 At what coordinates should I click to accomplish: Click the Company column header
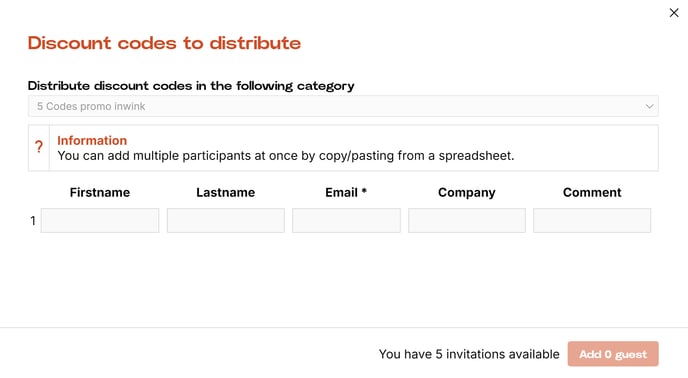coord(467,192)
